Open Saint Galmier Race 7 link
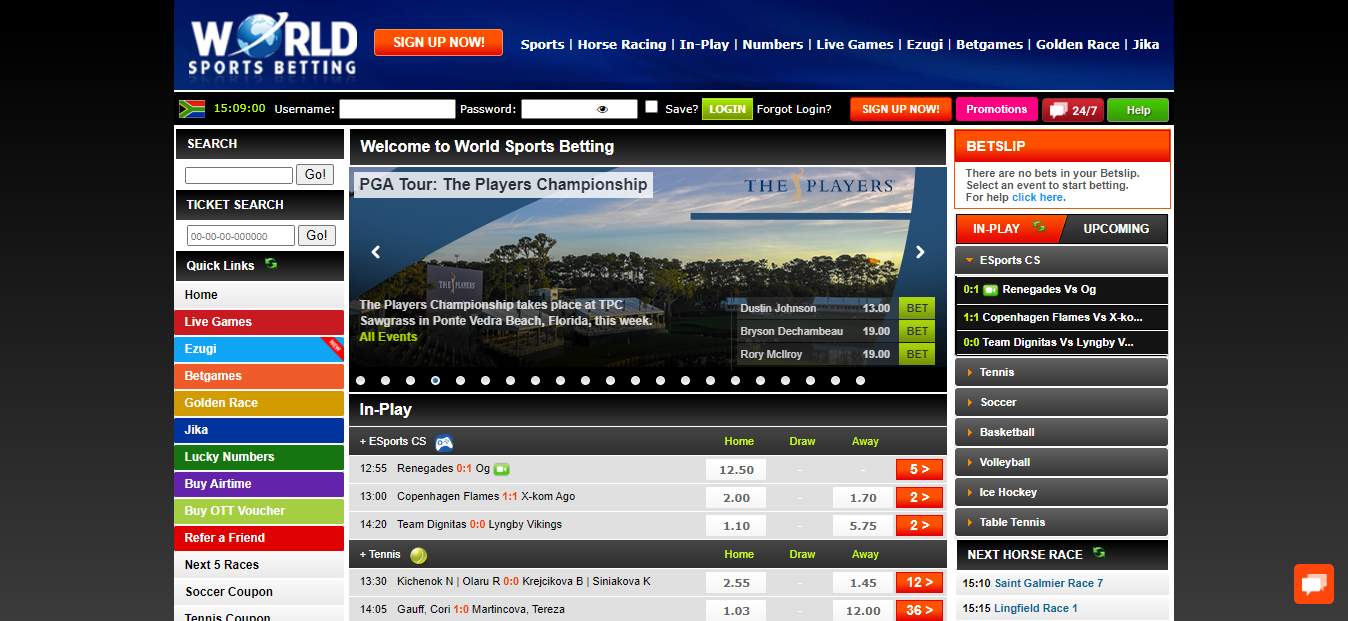The height and width of the screenshot is (621, 1348). pyautogui.click(x=1049, y=583)
